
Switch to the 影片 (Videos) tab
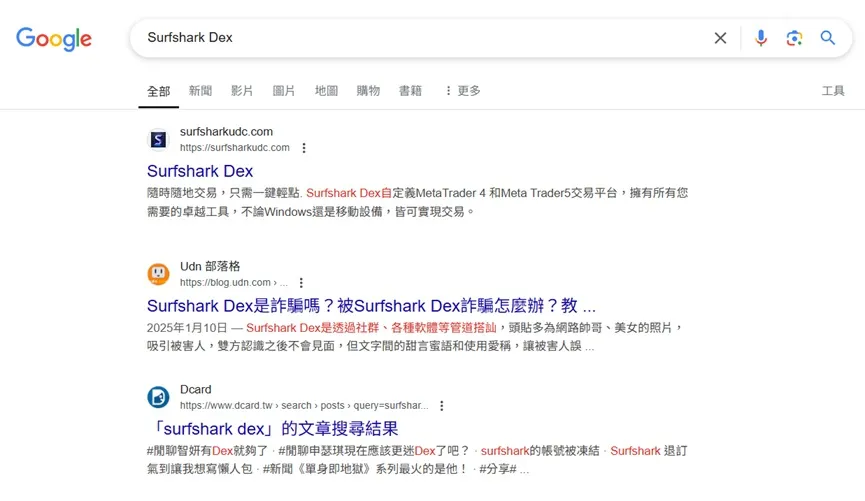[x=242, y=90]
